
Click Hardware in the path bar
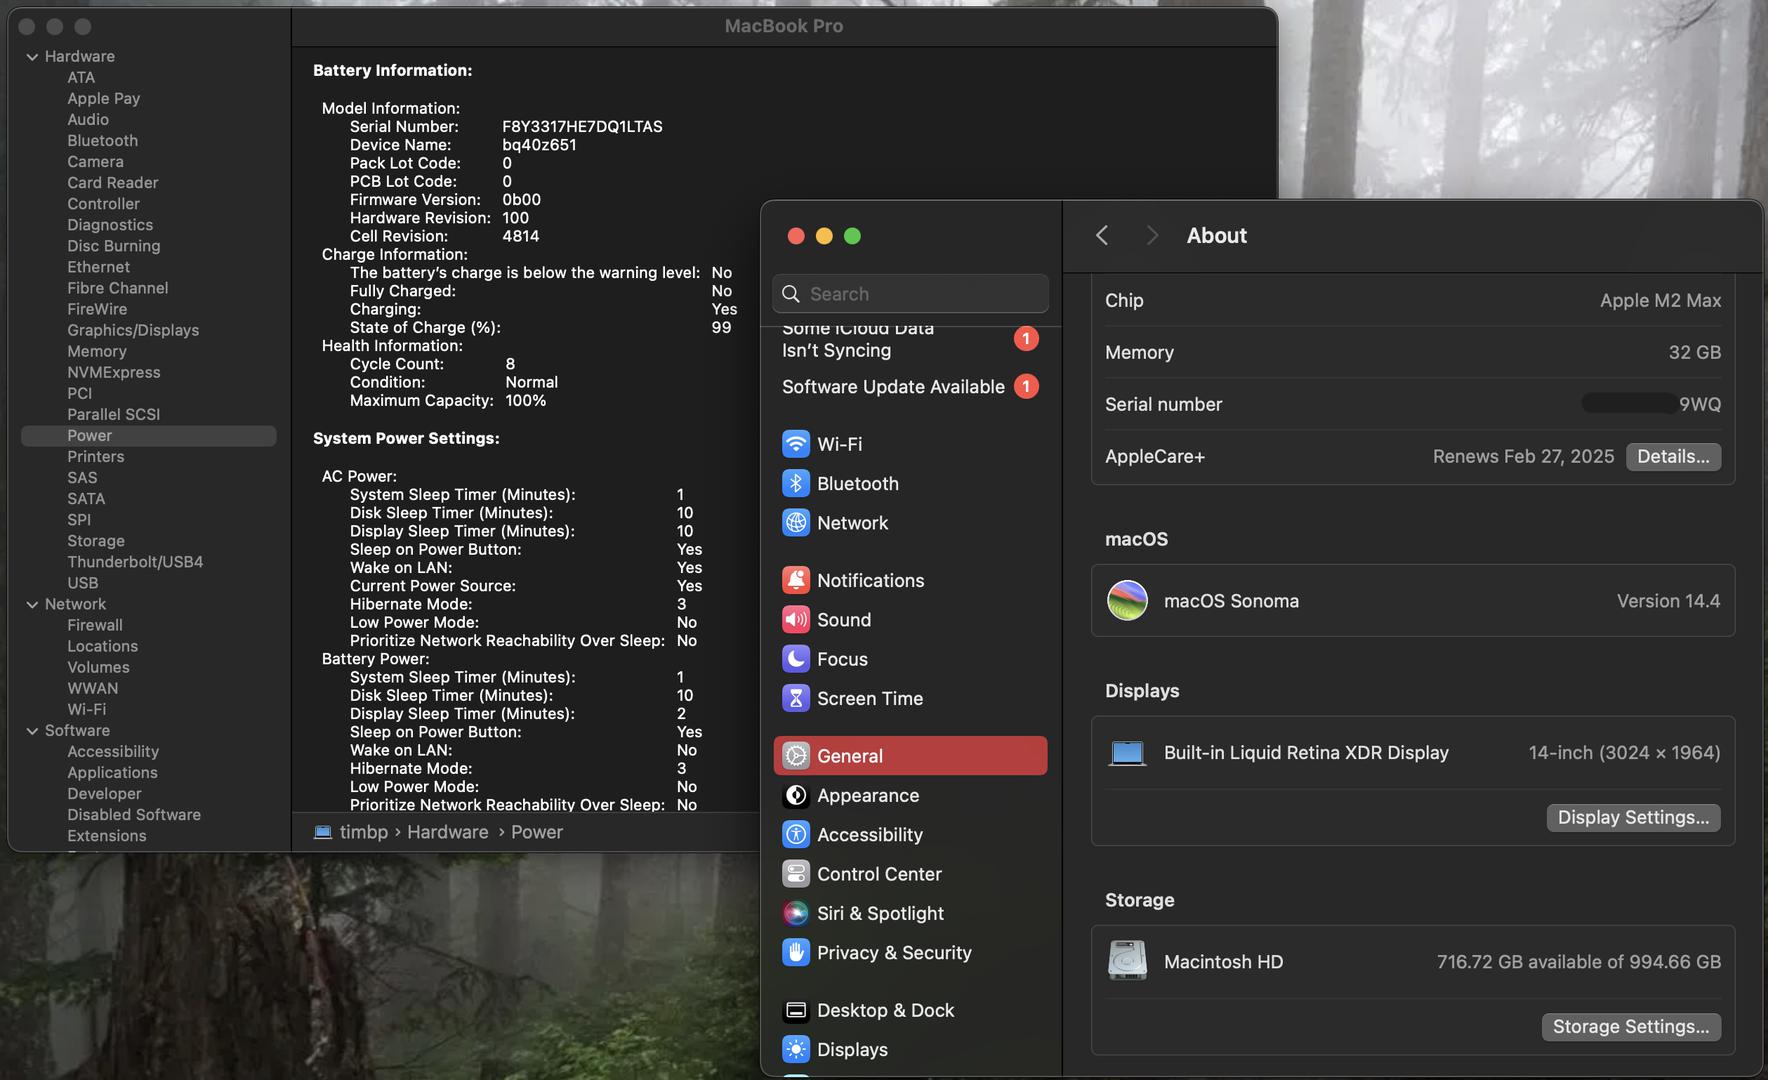[448, 832]
